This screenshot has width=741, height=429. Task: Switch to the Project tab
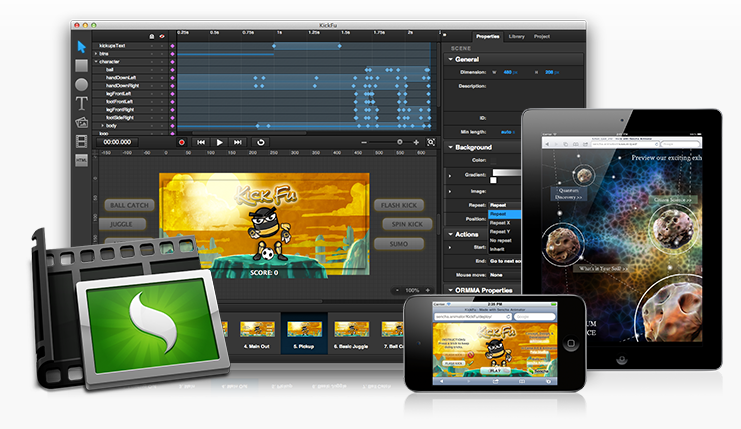pos(542,36)
